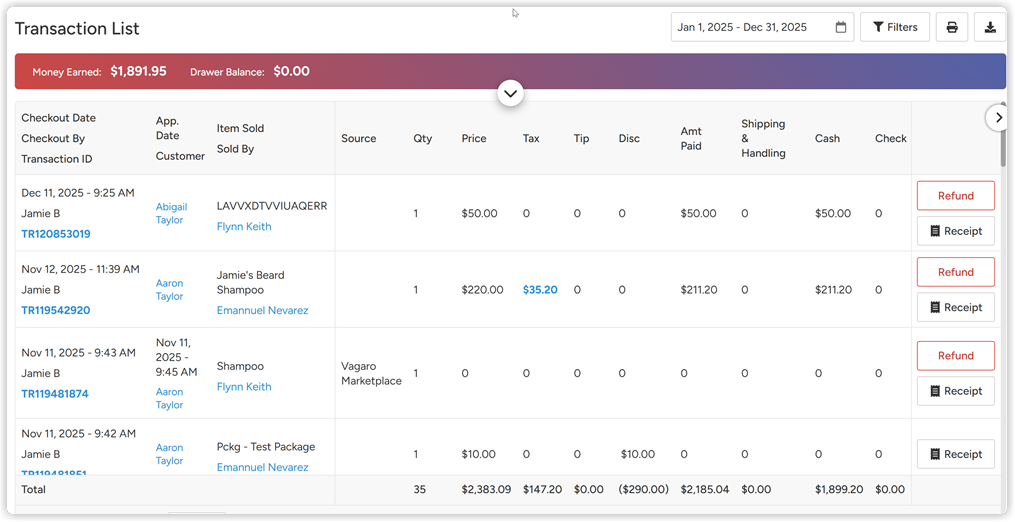
Task: Click total cash $1,899.20
Action: [839, 490]
